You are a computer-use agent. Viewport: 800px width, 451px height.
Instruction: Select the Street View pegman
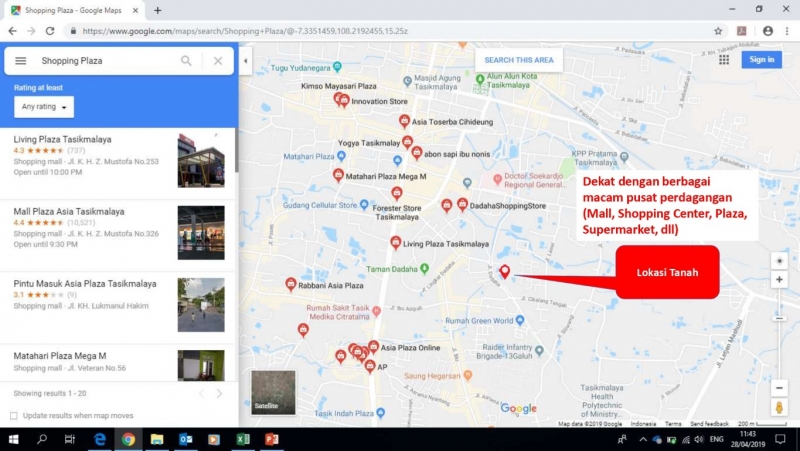coord(779,408)
